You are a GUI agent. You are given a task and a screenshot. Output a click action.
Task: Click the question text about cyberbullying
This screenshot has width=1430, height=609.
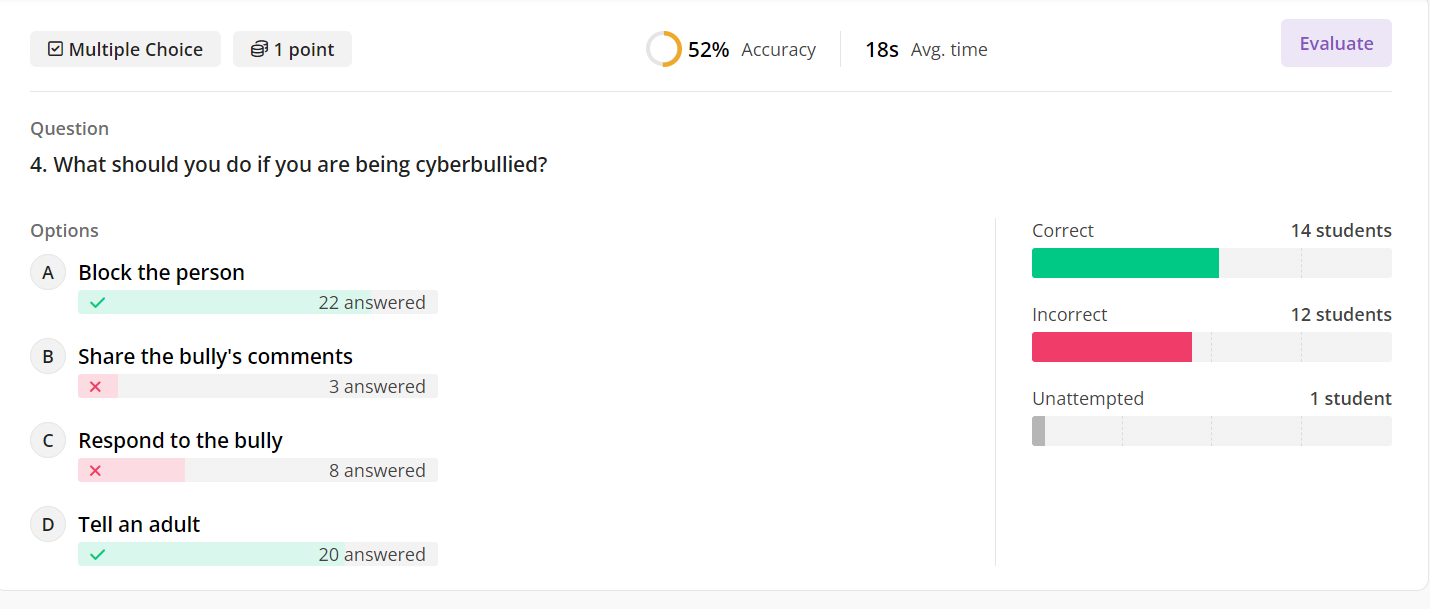pyautogui.click(x=289, y=165)
